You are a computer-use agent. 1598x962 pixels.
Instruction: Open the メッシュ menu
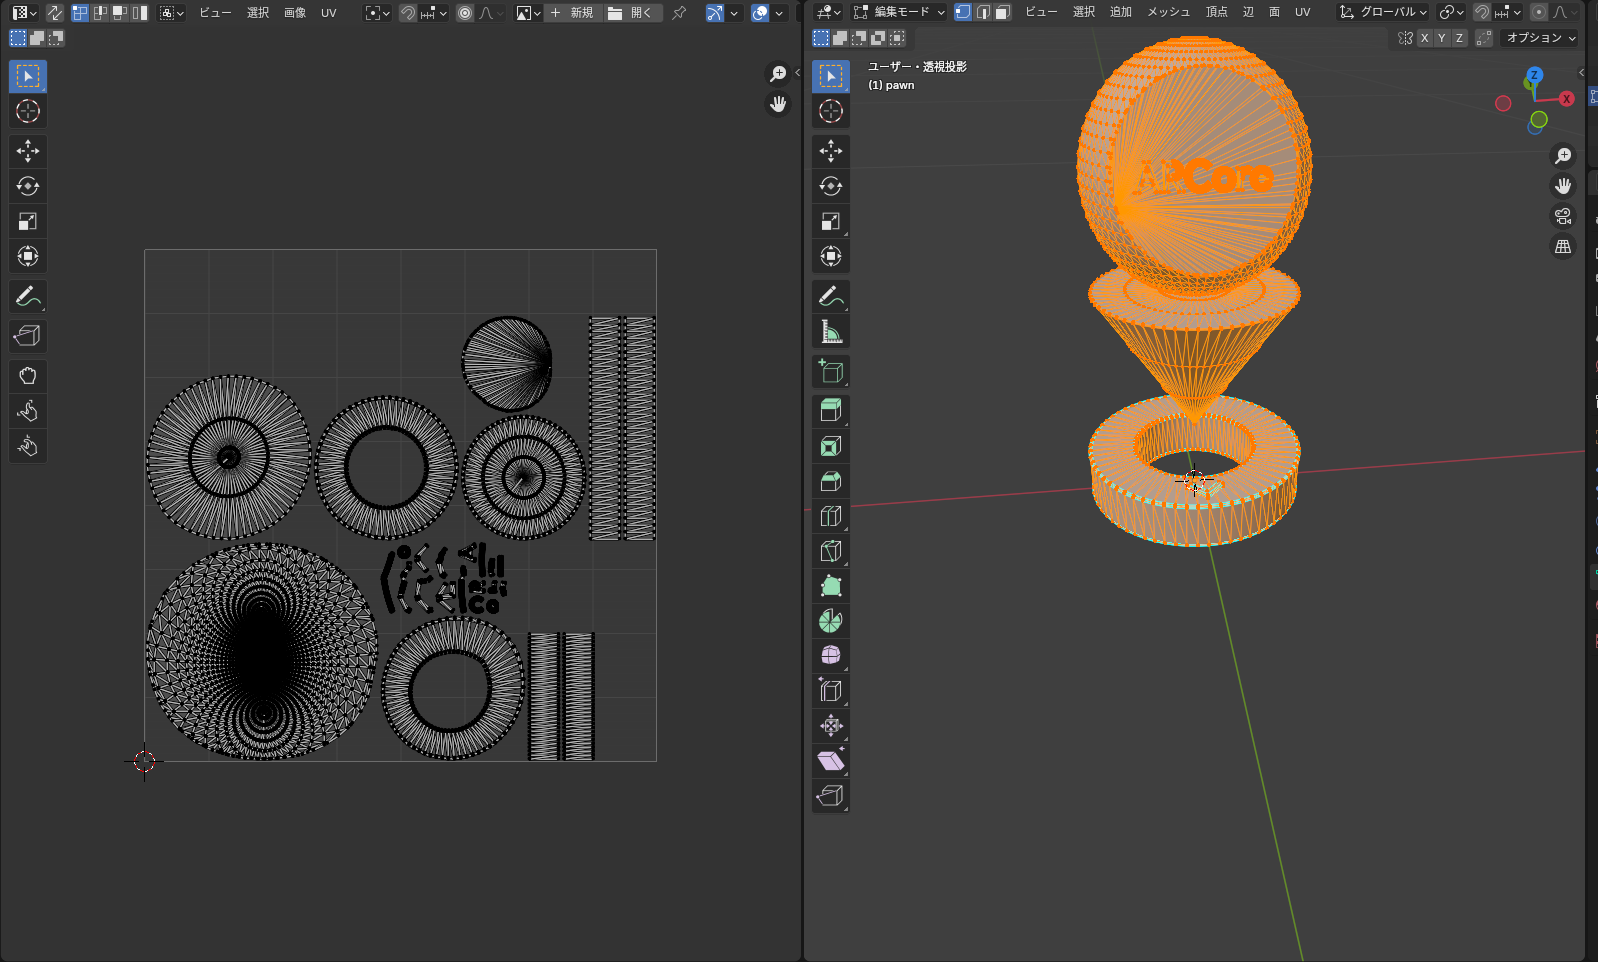point(1167,12)
